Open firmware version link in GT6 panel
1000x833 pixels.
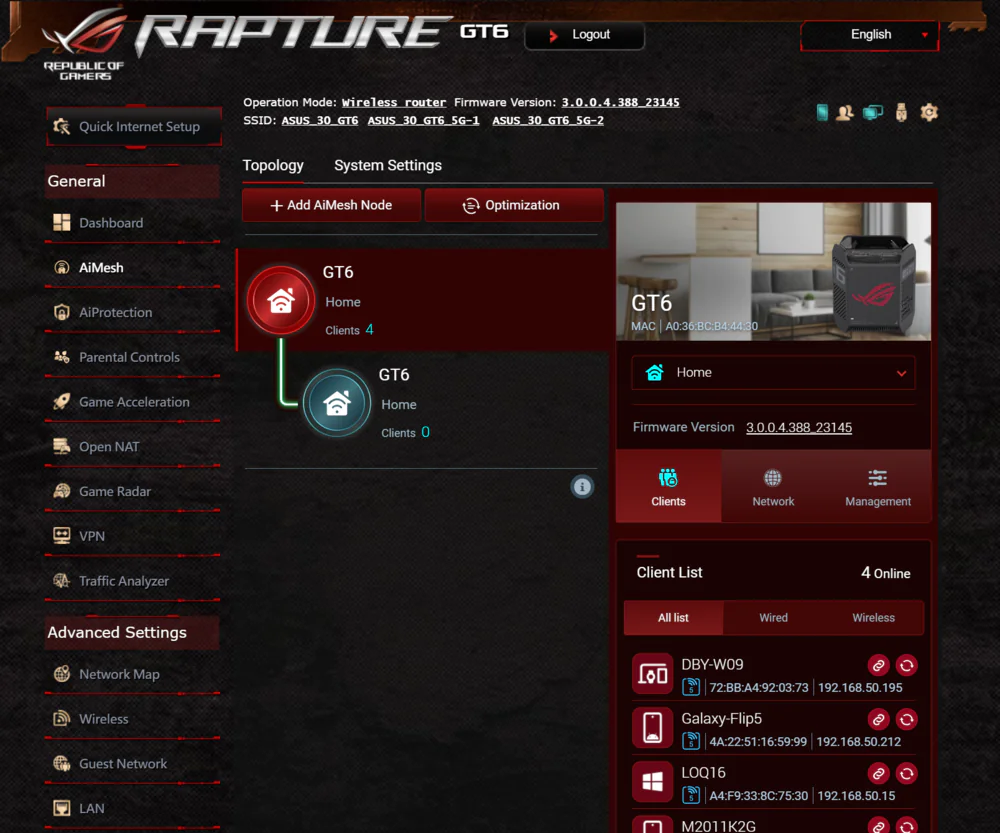(x=798, y=427)
